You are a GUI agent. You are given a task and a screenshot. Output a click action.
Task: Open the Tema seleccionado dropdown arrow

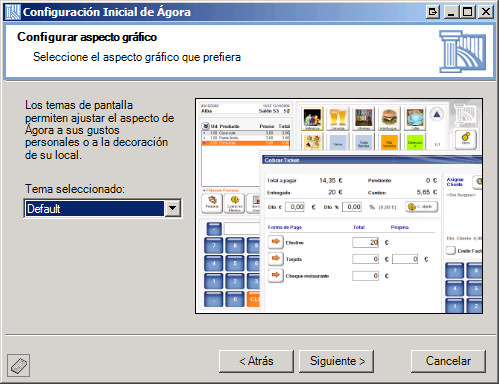173,208
